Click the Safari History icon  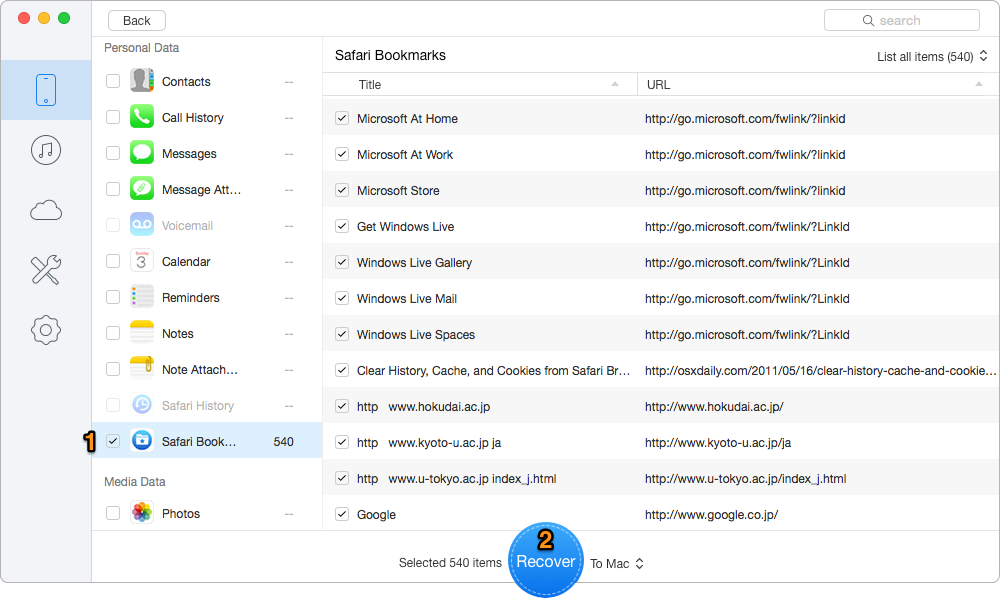coord(142,405)
